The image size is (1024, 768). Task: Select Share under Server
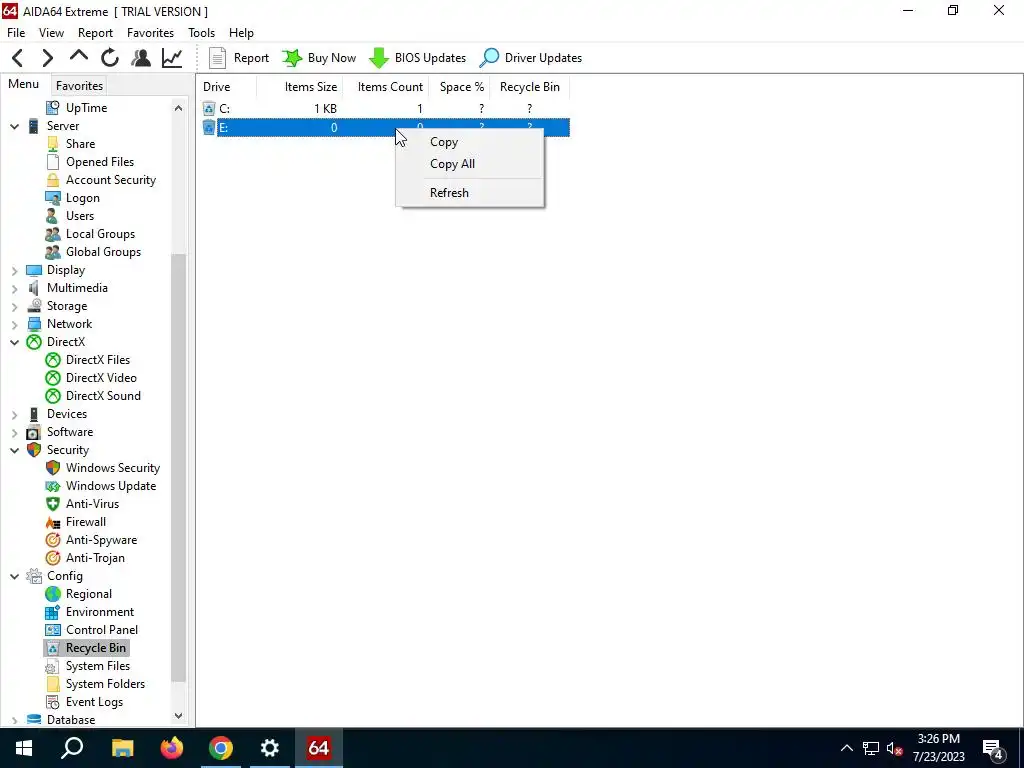click(x=80, y=144)
